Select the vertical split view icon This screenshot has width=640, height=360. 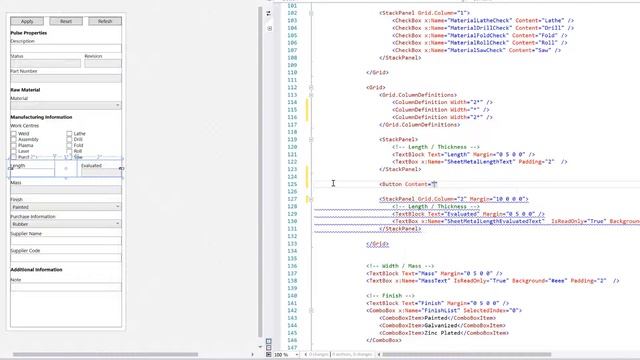point(269,341)
